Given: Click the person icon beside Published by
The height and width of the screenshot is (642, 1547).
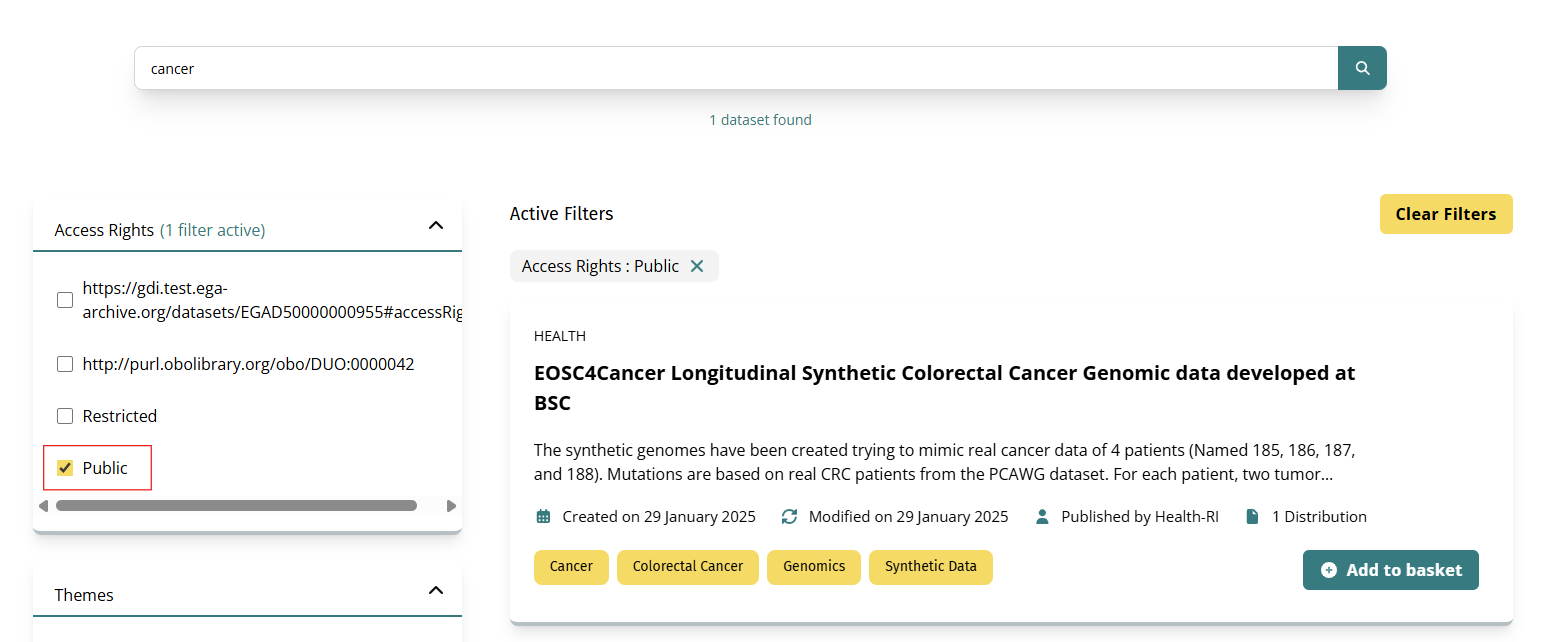Looking at the screenshot, I should coord(1042,517).
